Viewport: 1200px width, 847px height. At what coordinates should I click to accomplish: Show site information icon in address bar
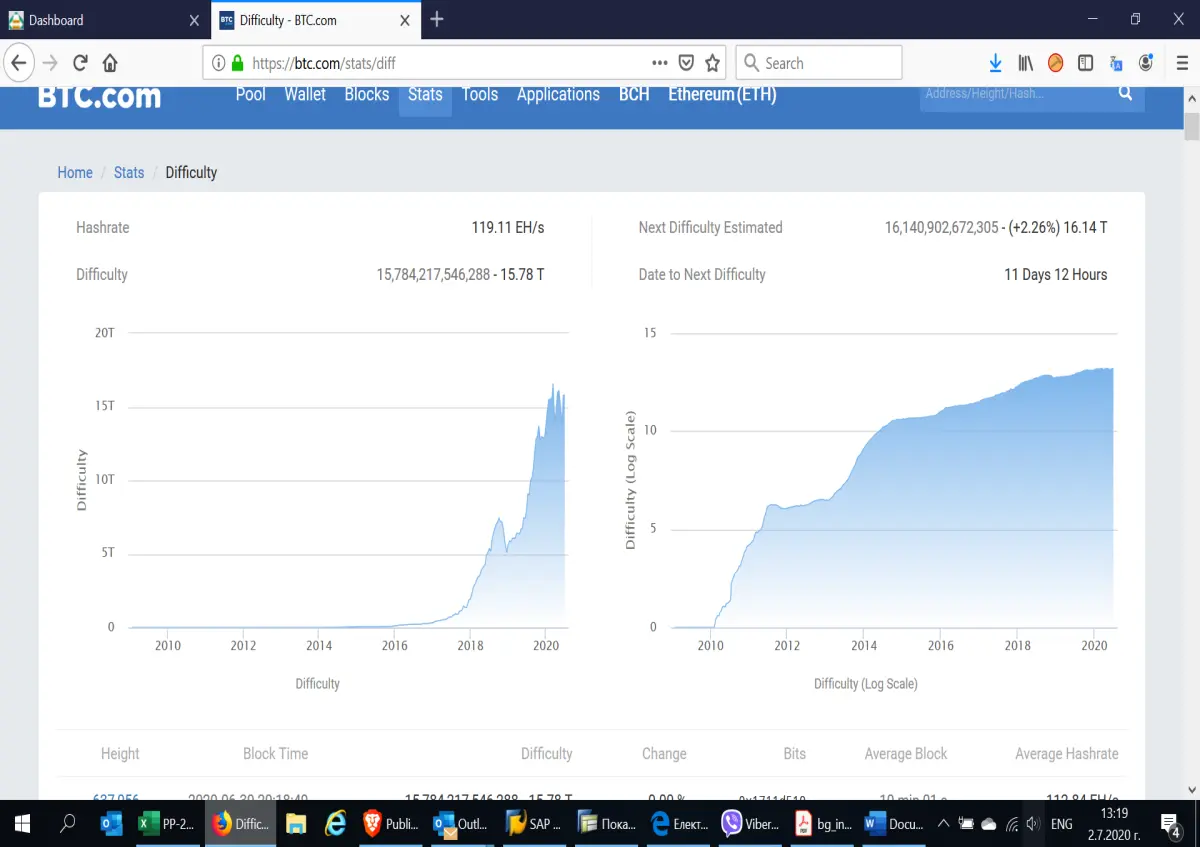218,63
